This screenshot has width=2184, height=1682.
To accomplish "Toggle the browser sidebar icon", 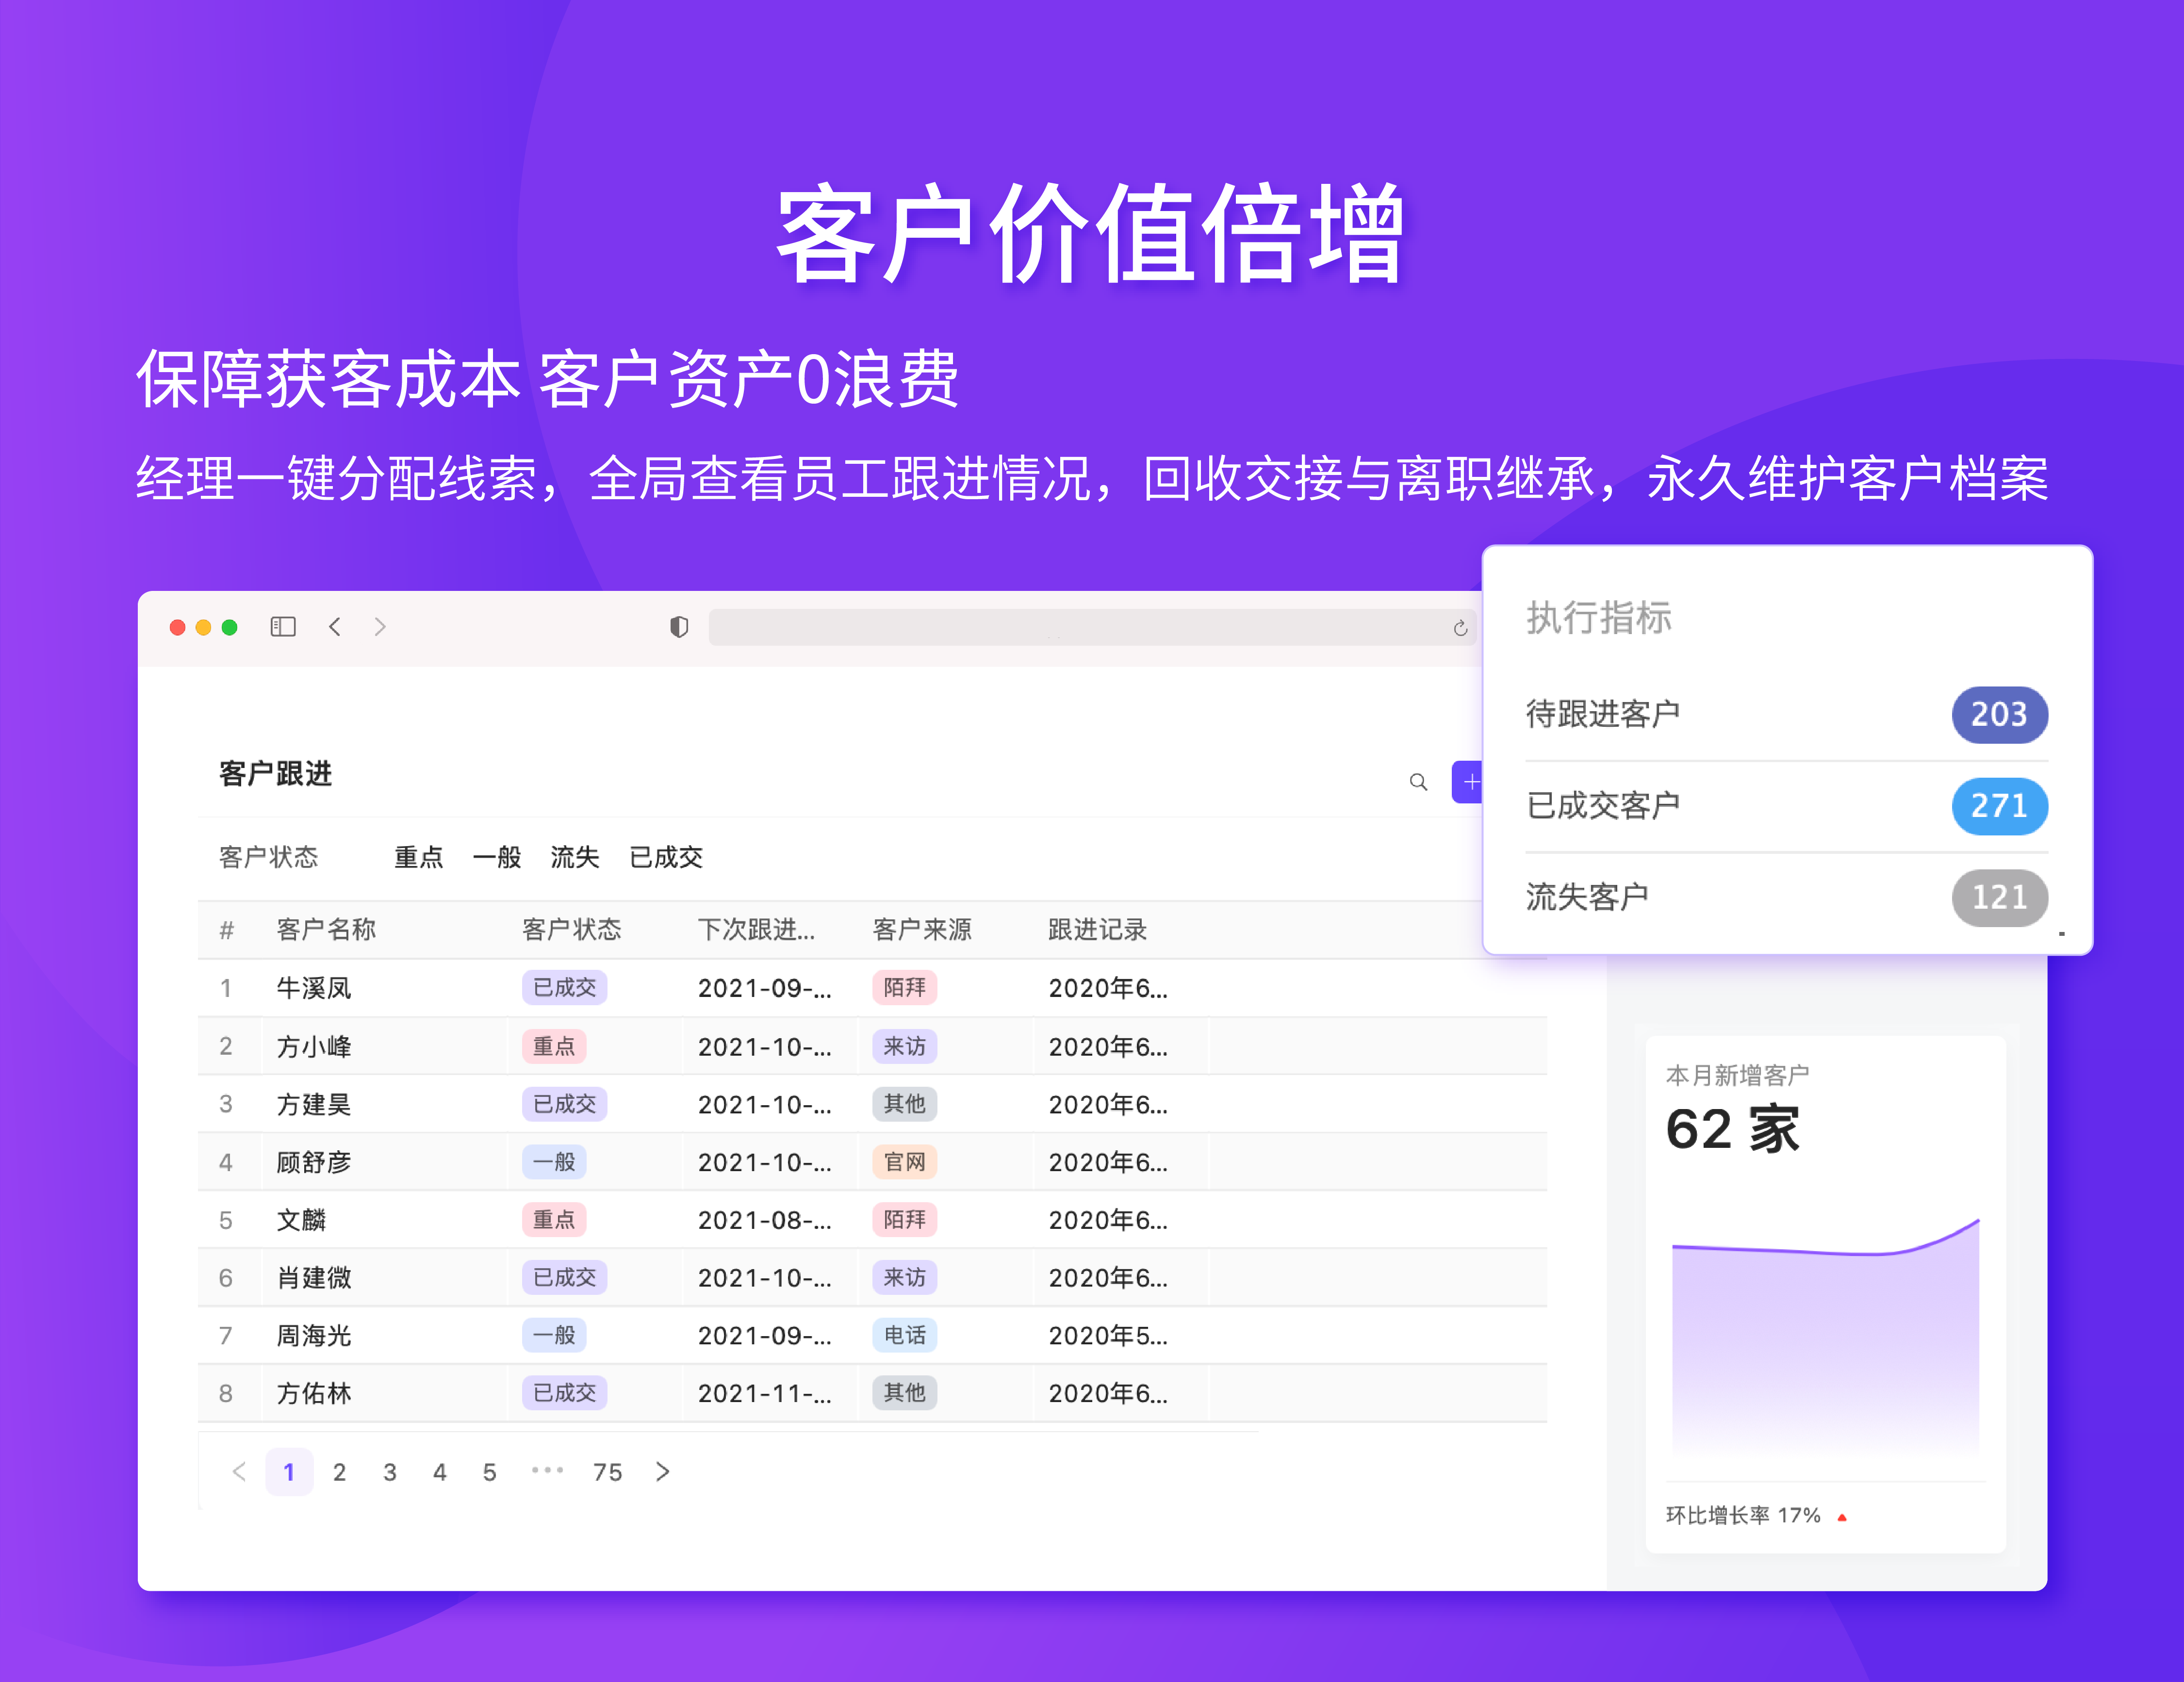I will click(x=283, y=627).
